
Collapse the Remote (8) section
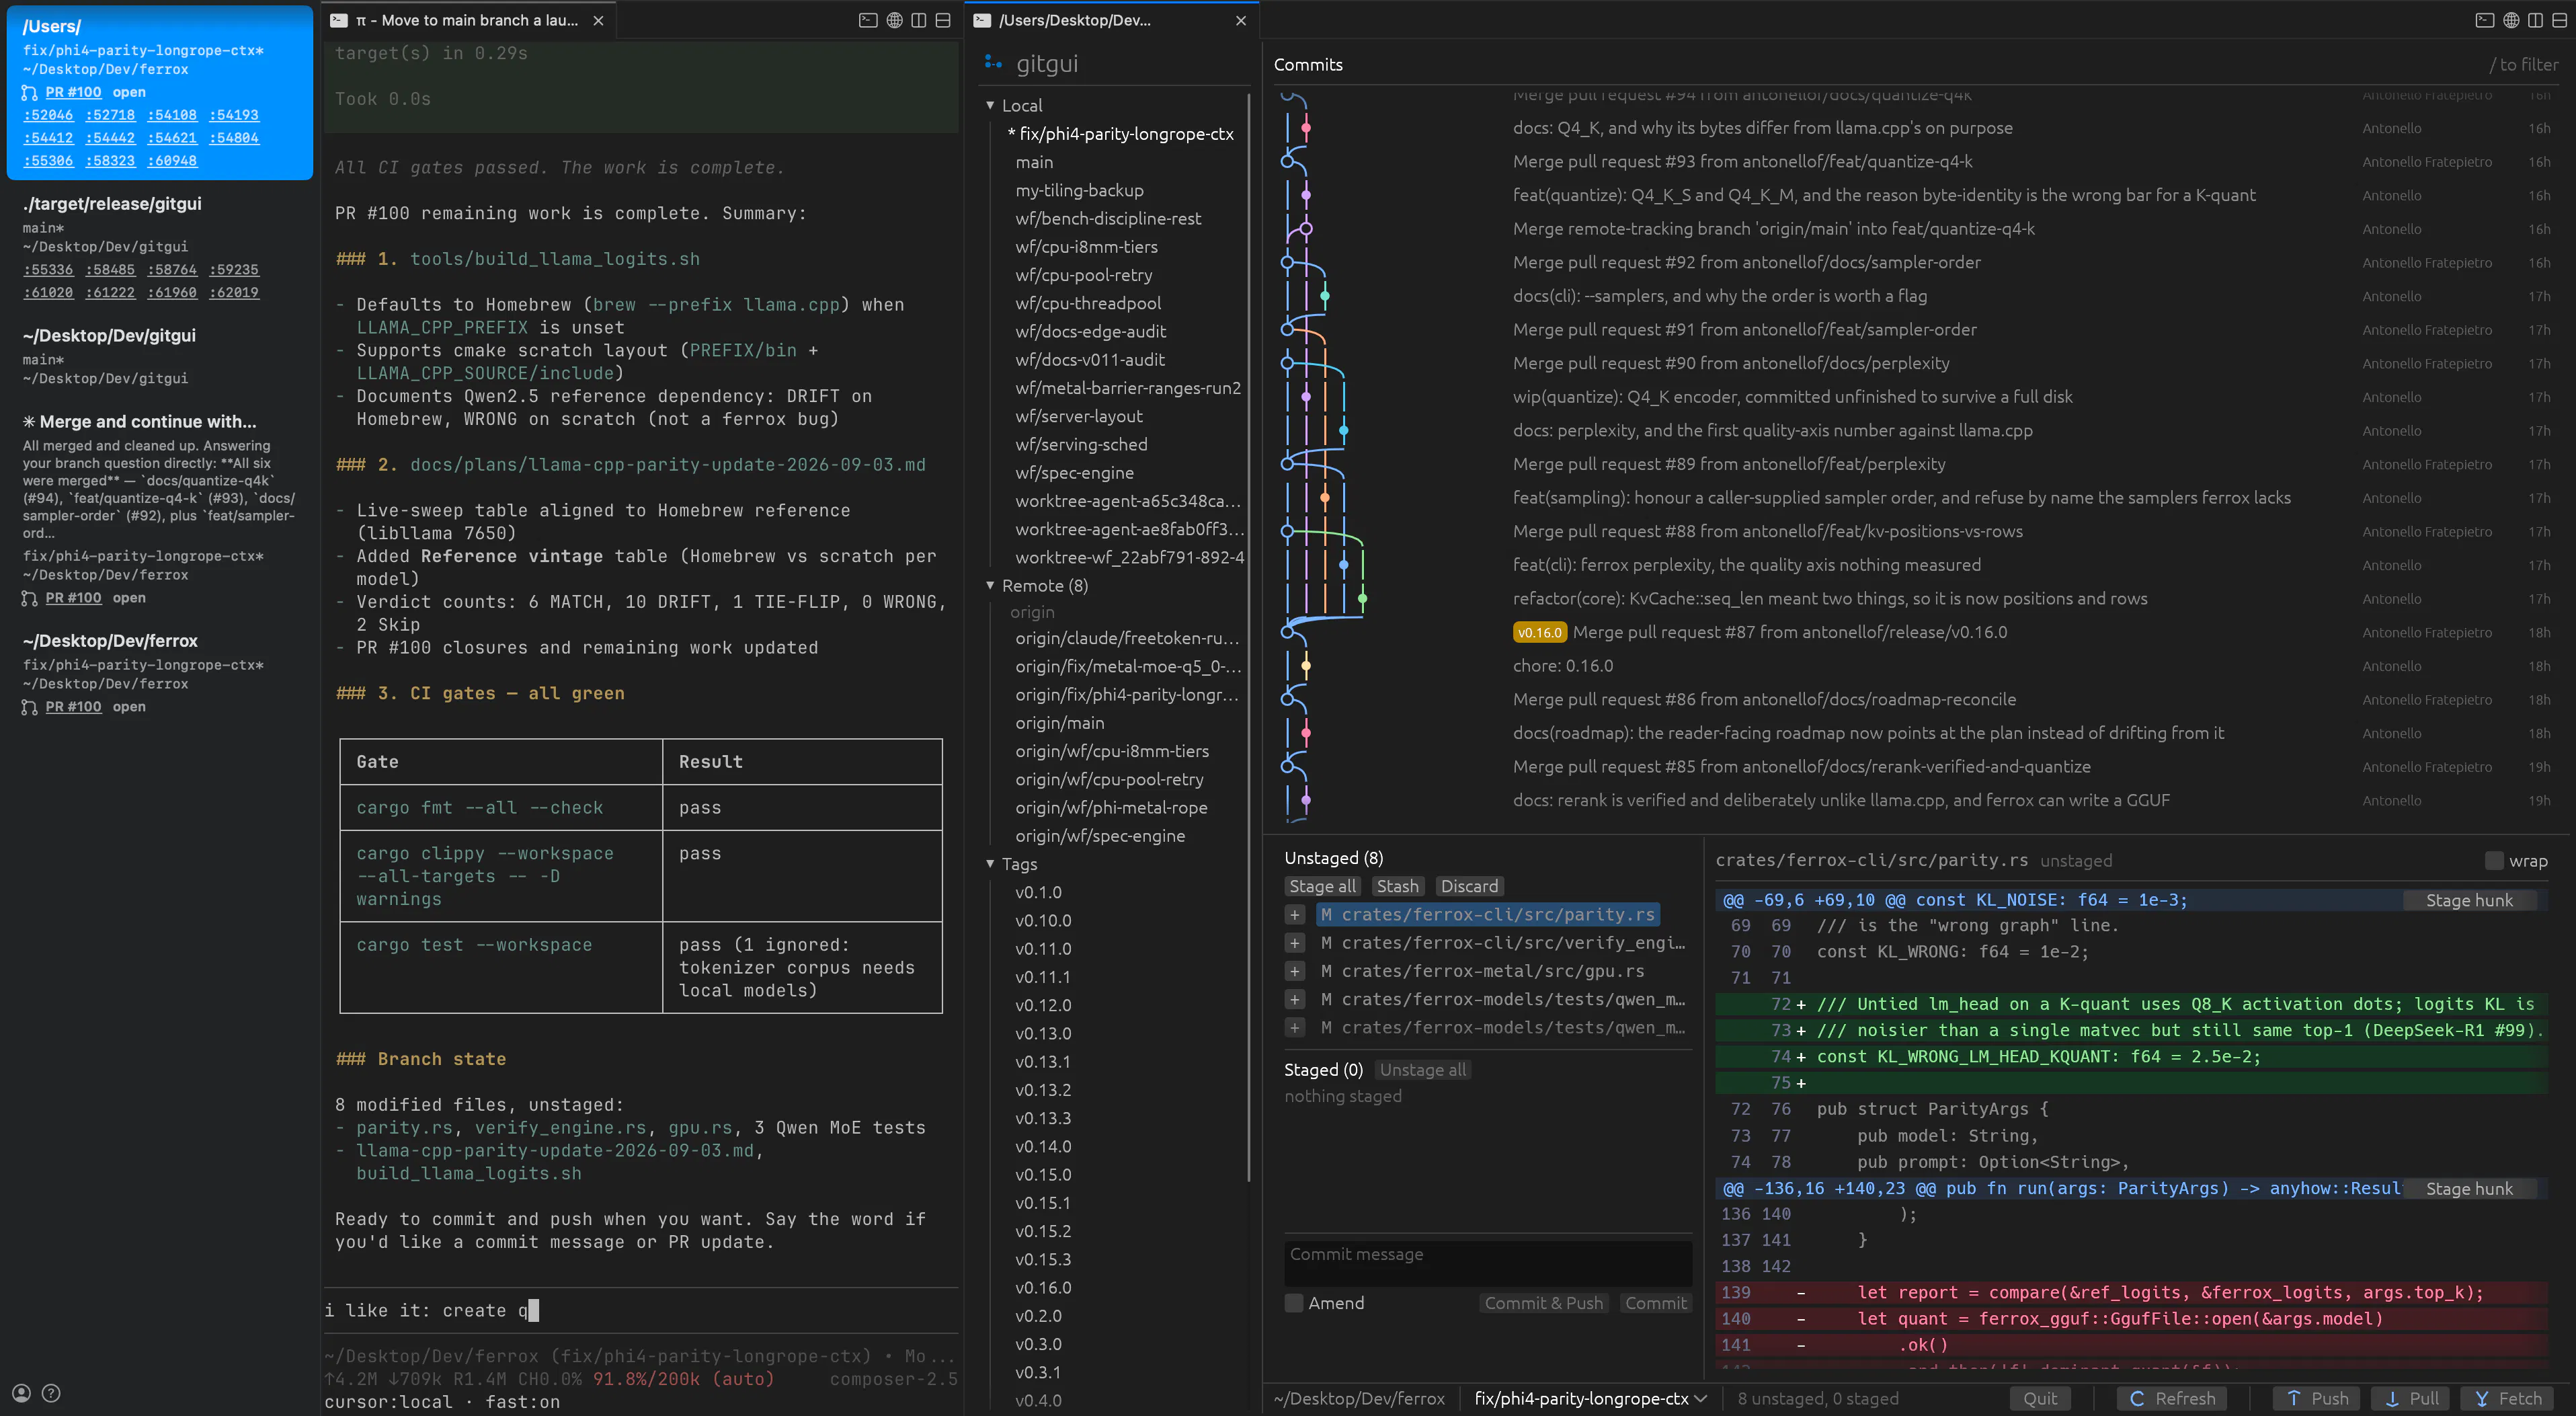tap(990, 585)
